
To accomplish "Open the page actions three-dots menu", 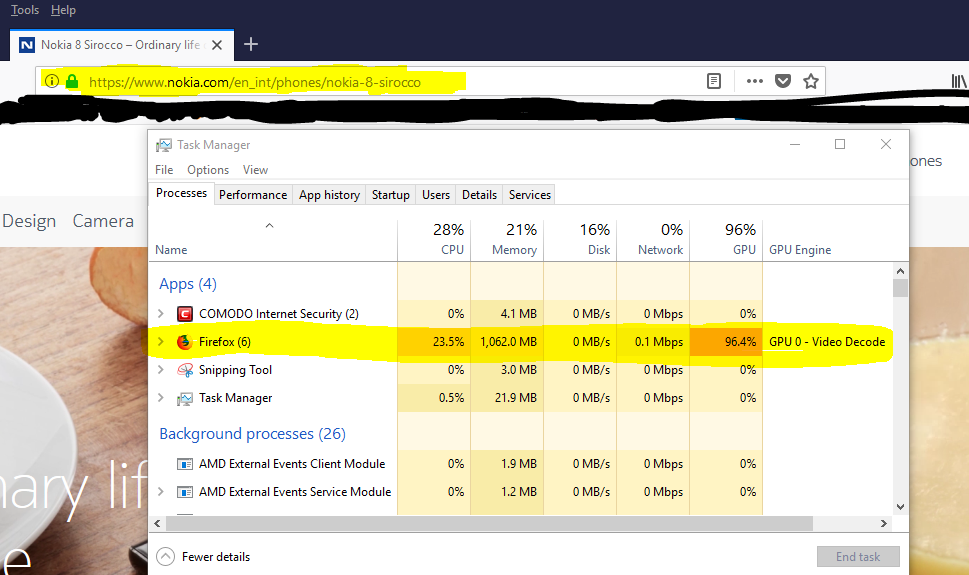I will pos(755,81).
